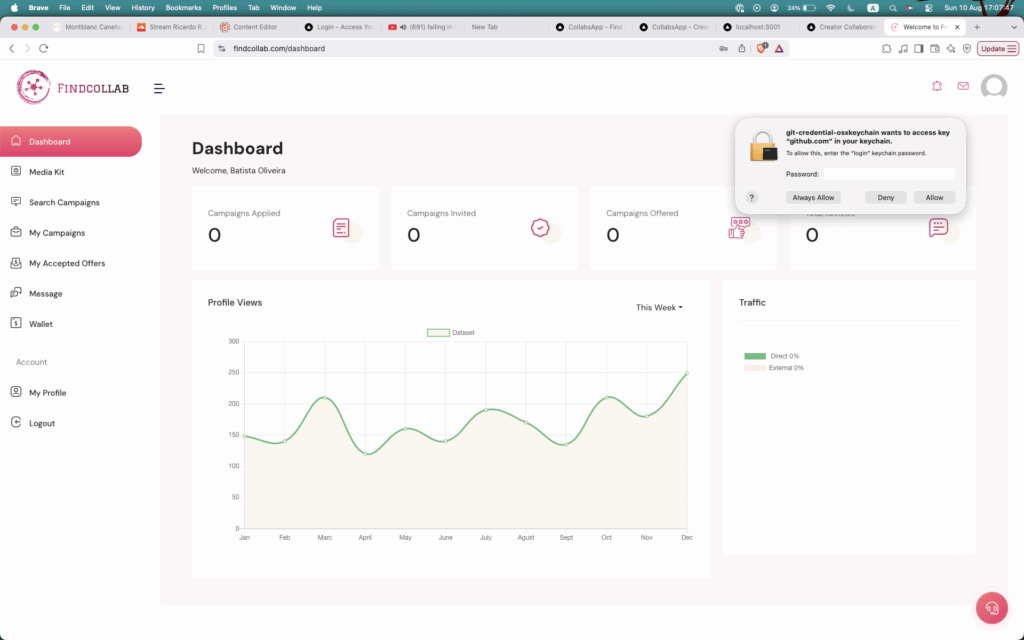This screenshot has height=640, width=1024.
Task: Toggle the Dataset legend in chart
Action: 450,332
